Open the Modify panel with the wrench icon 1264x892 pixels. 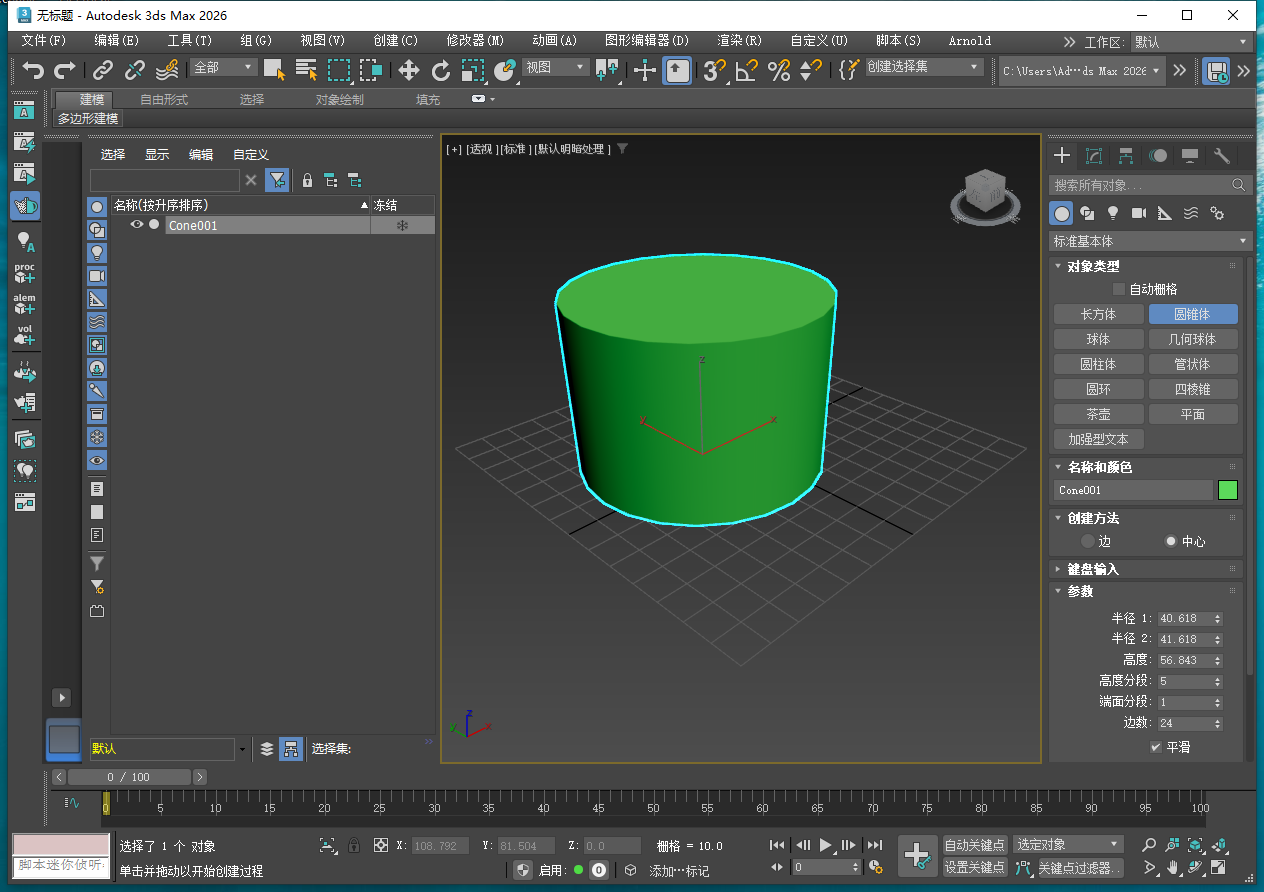(x=1223, y=156)
